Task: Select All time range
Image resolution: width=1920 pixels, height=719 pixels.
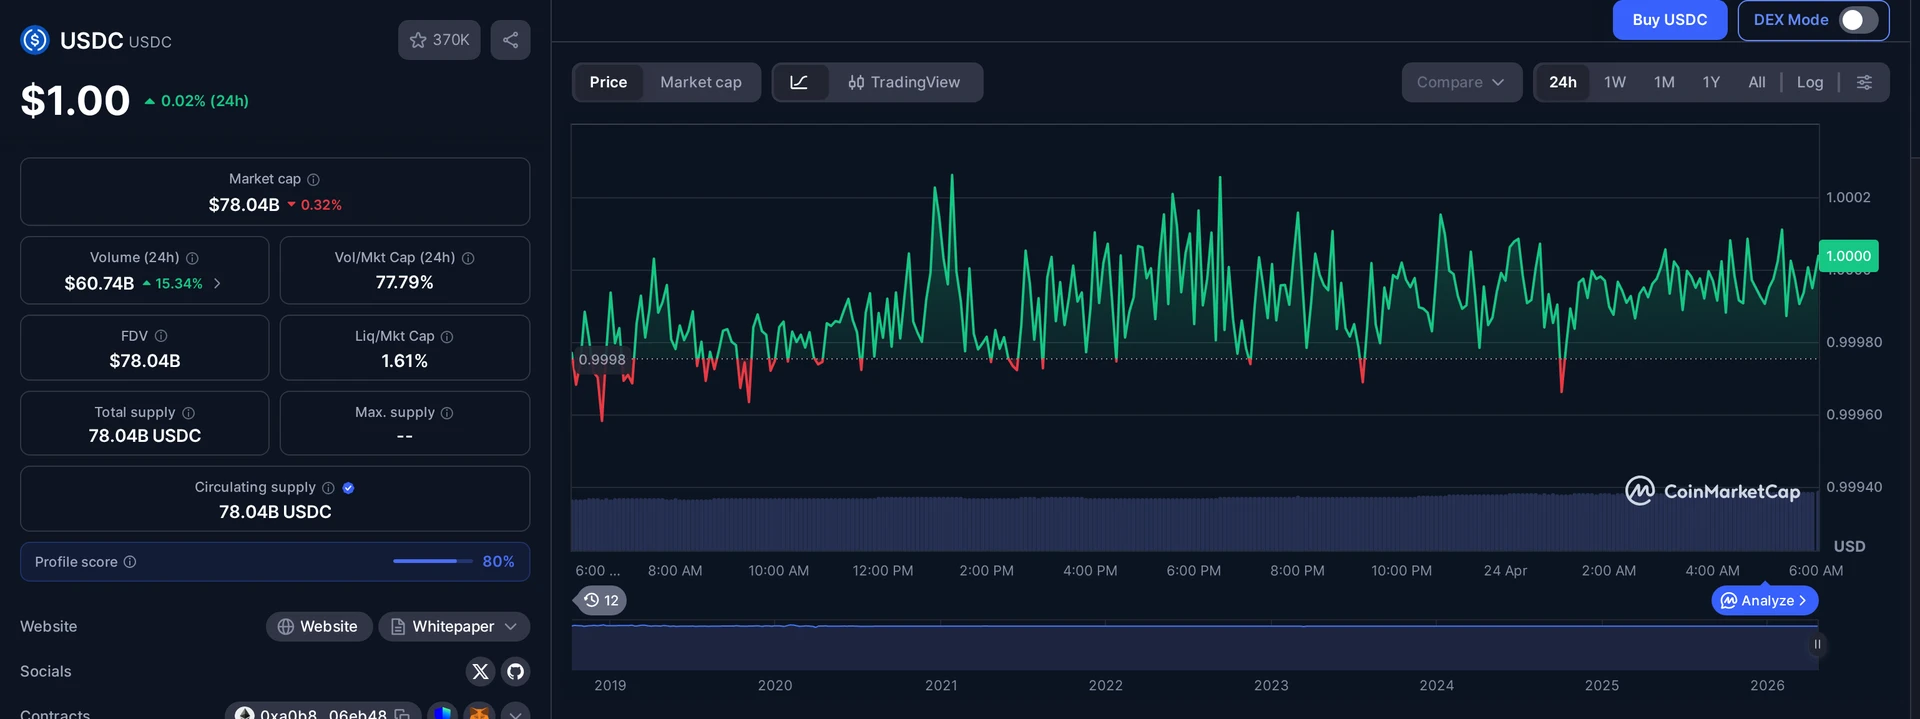Action: coord(1757,82)
